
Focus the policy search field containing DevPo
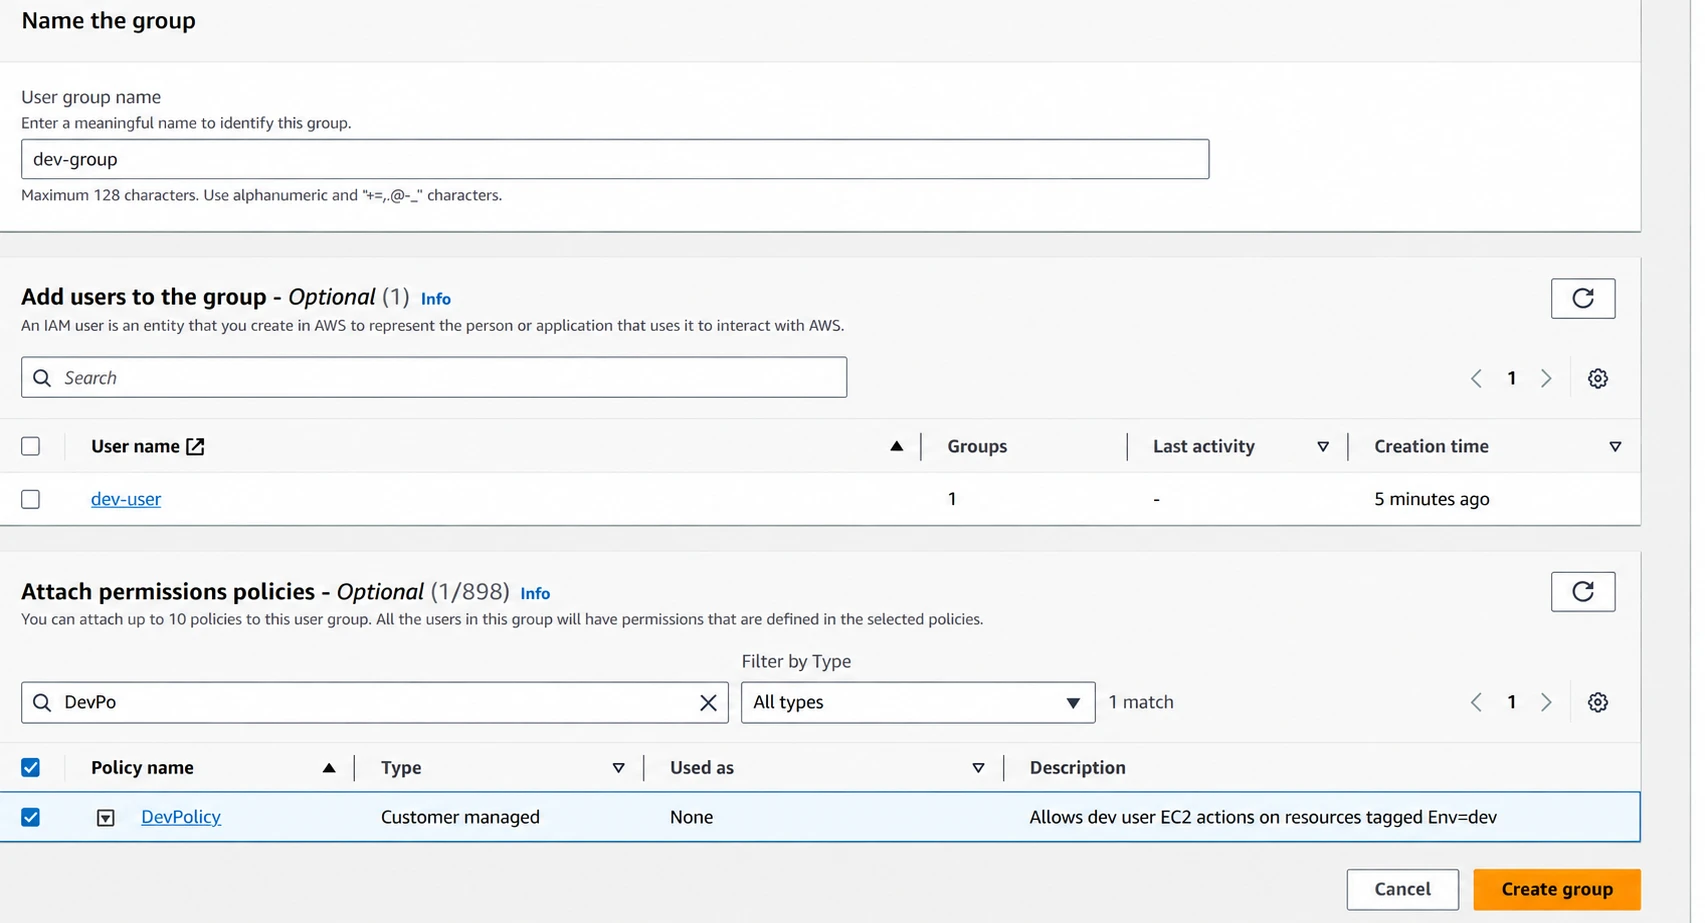[x=375, y=702]
